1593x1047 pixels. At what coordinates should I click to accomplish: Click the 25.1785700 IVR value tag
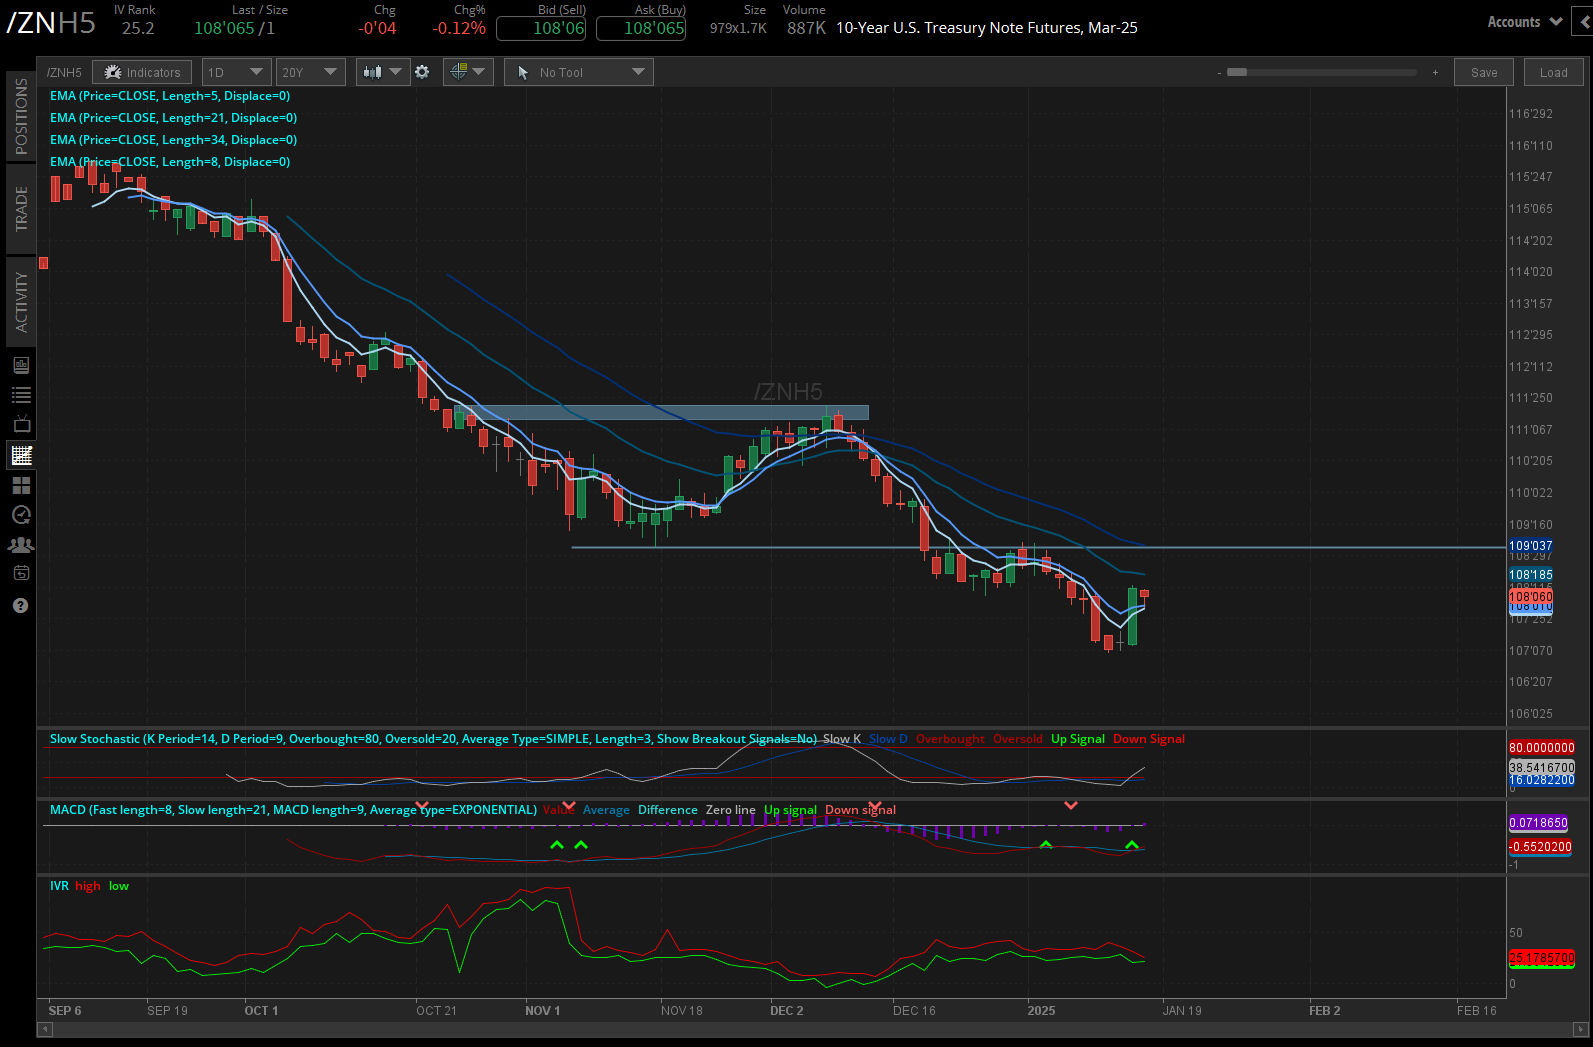[1542, 958]
